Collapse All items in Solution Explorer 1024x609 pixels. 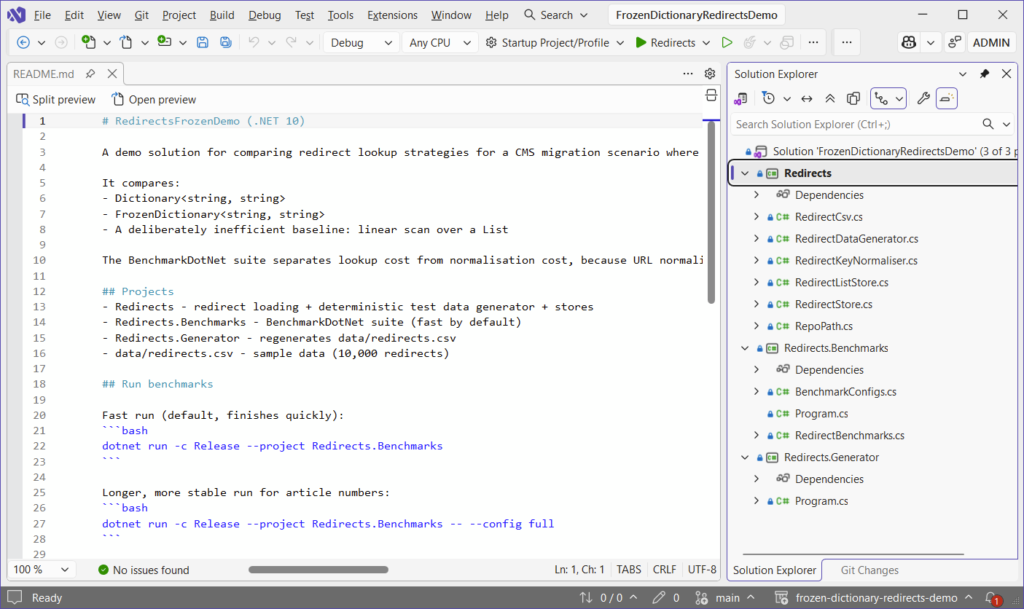click(830, 98)
